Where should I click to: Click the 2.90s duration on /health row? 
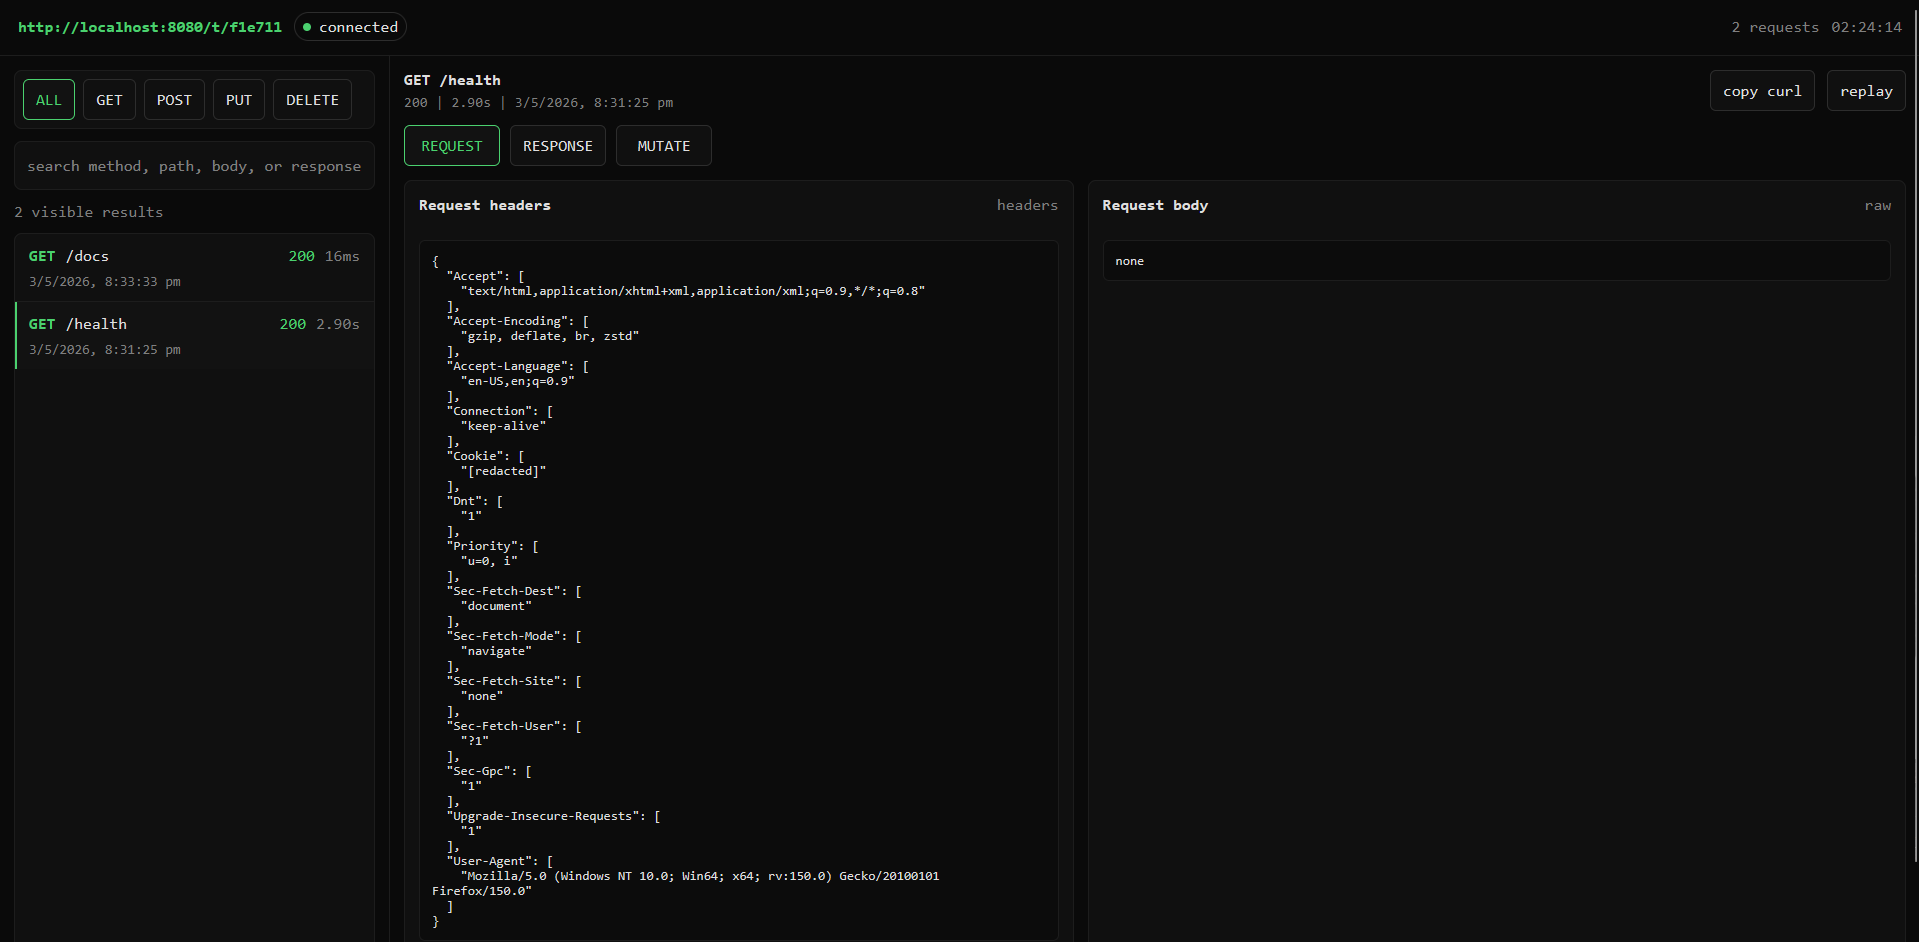pyautogui.click(x=338, y=324)
